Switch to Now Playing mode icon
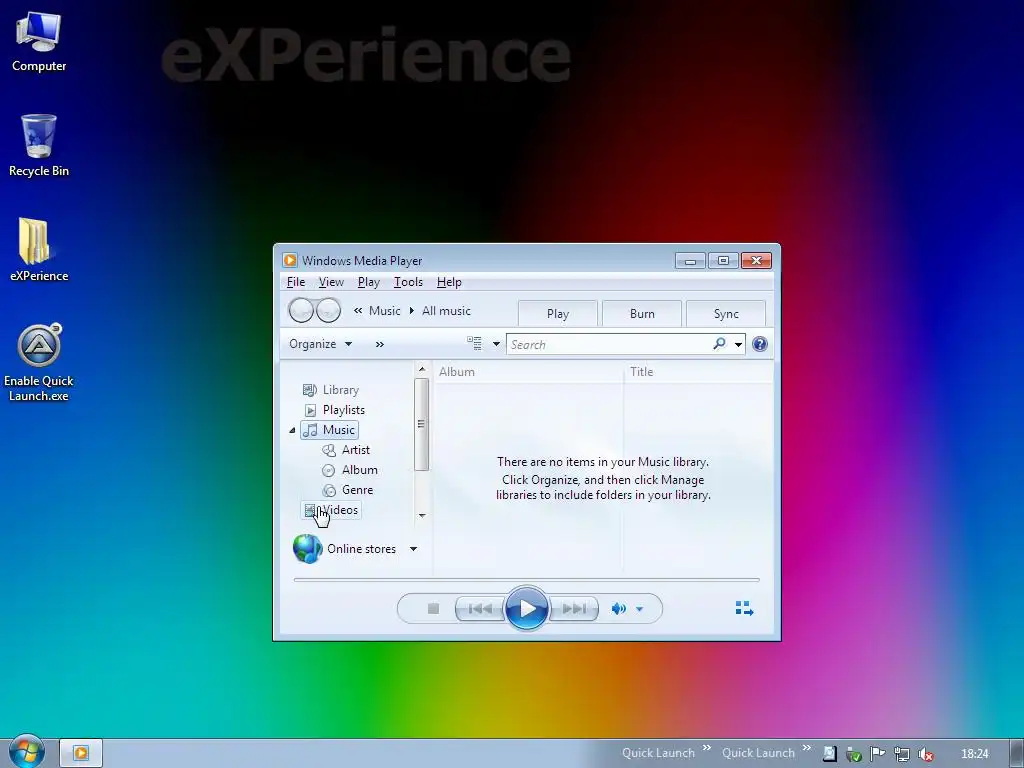1024x768 pixels. [744, 609]
